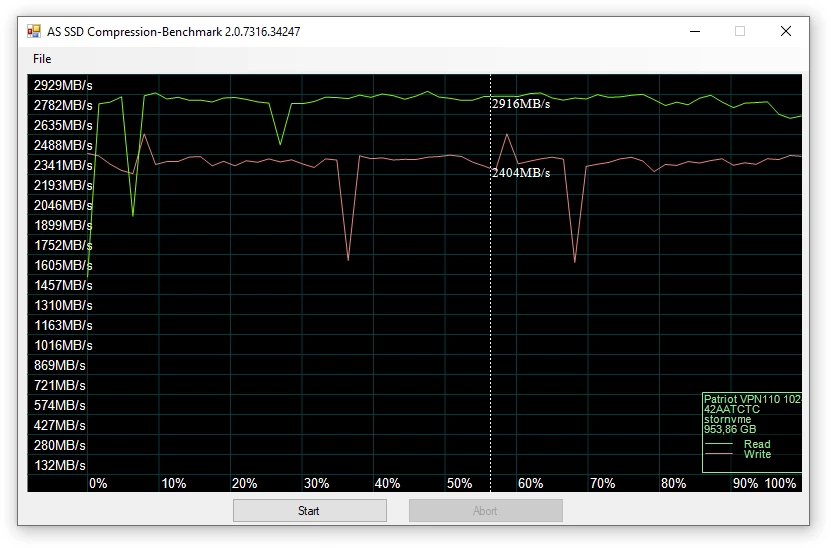831x548 pixels.
Task: Select the 427MB/s axis label
Action: (59, 425)
